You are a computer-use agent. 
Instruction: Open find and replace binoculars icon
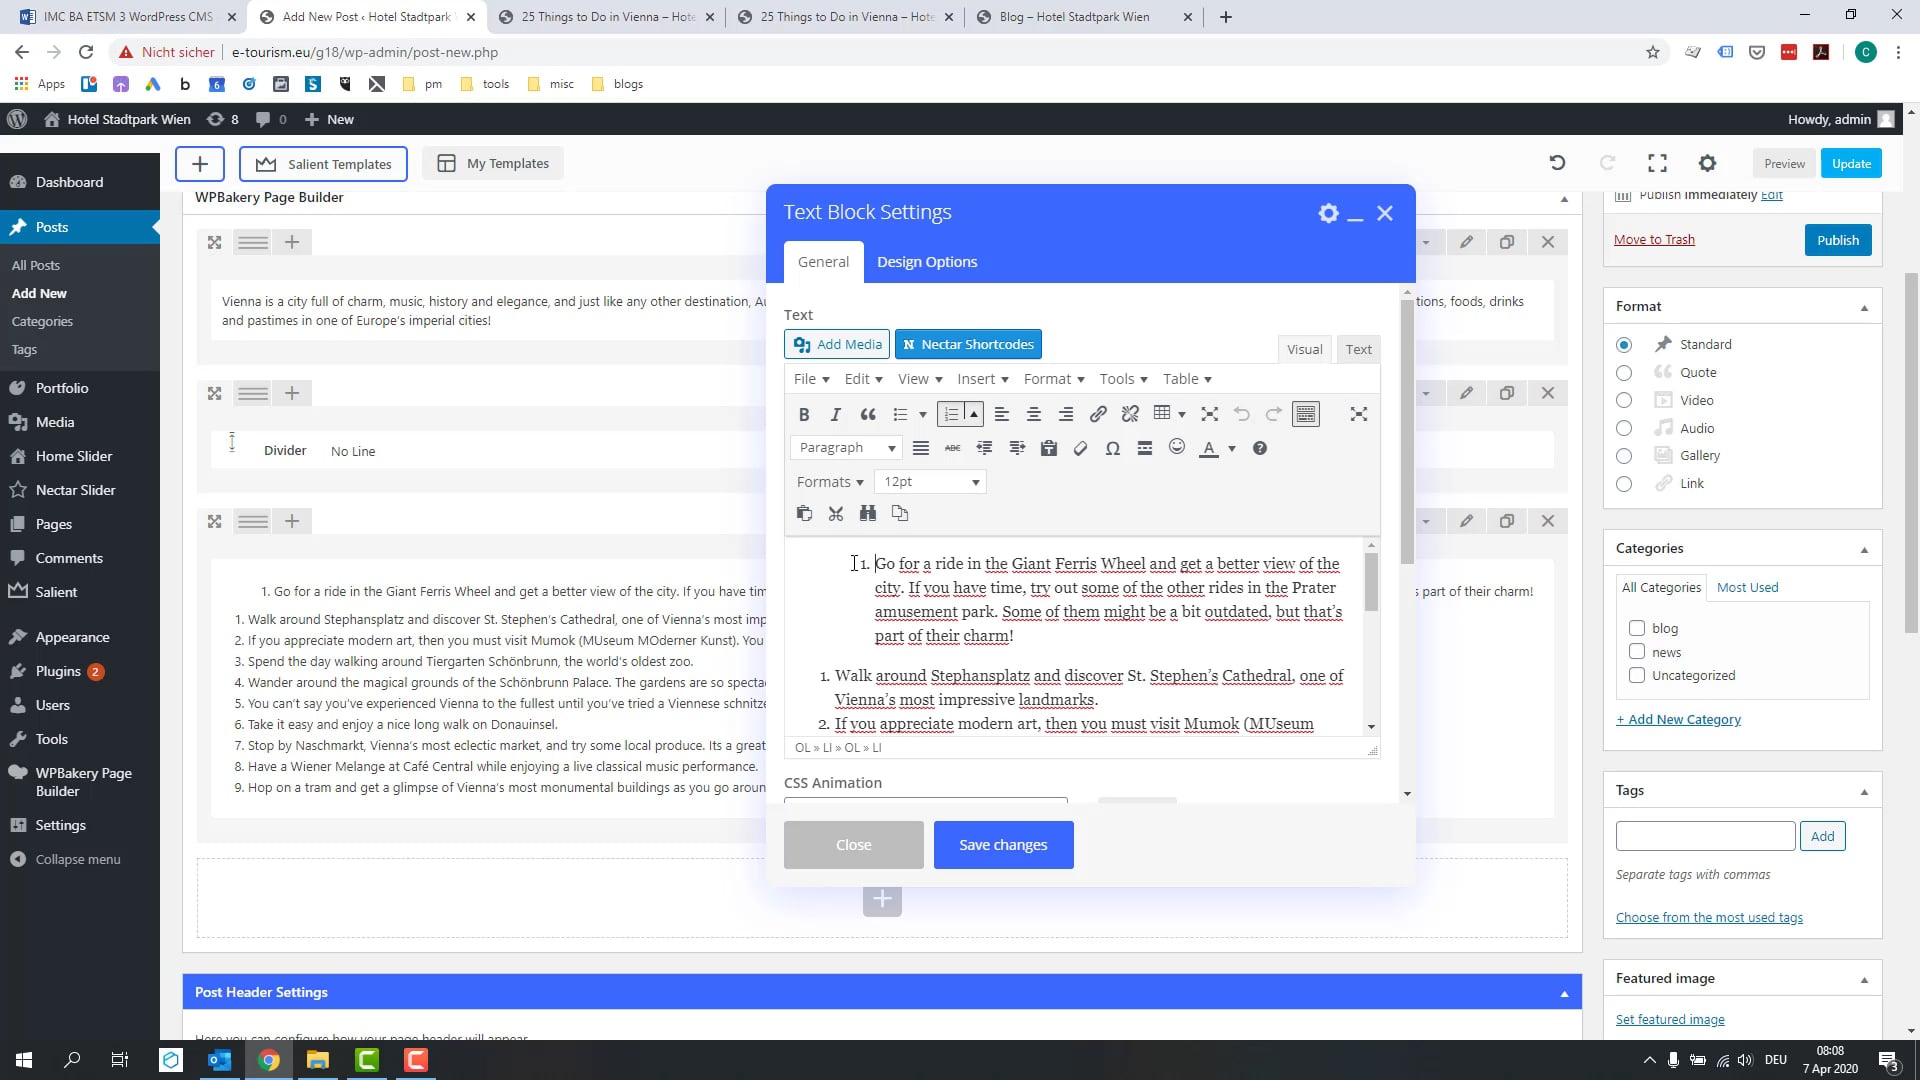click(868, 513)
